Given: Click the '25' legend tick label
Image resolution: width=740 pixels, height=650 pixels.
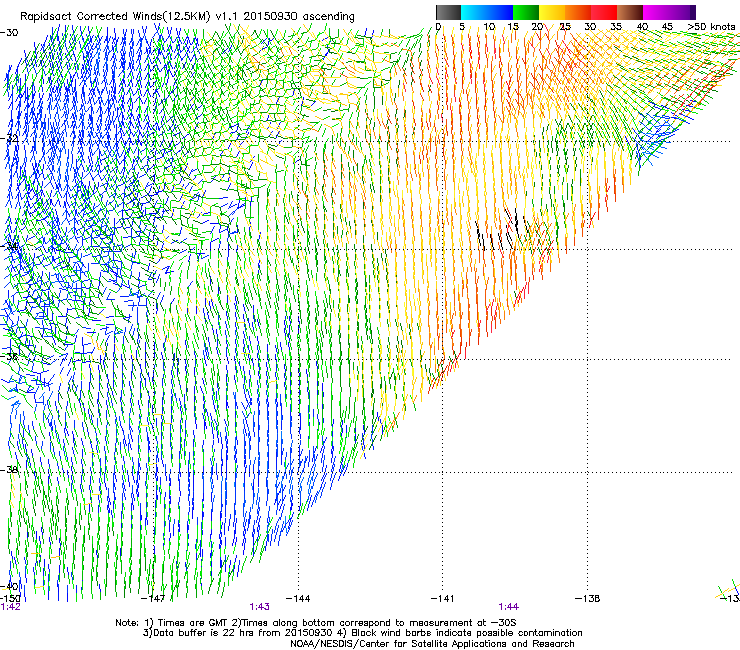Looking at the screenshot, I should coord(565,27).
